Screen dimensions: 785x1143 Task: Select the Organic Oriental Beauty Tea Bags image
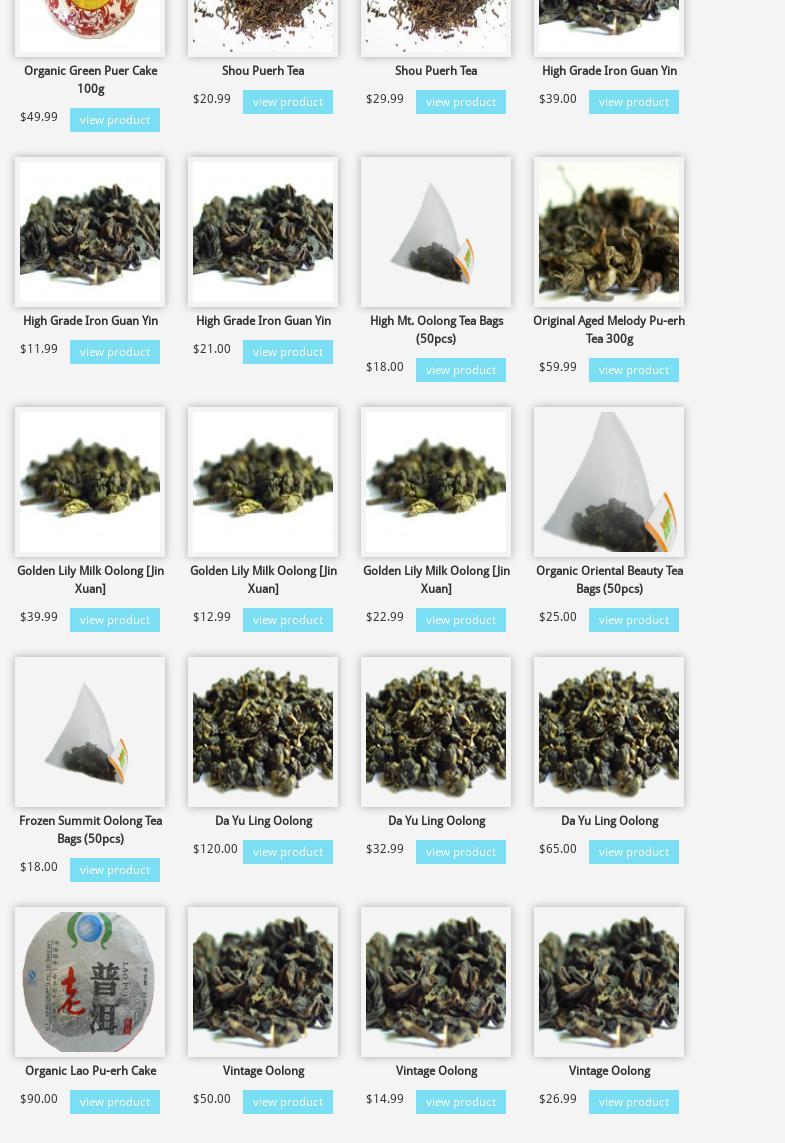[x=609, y=482]
